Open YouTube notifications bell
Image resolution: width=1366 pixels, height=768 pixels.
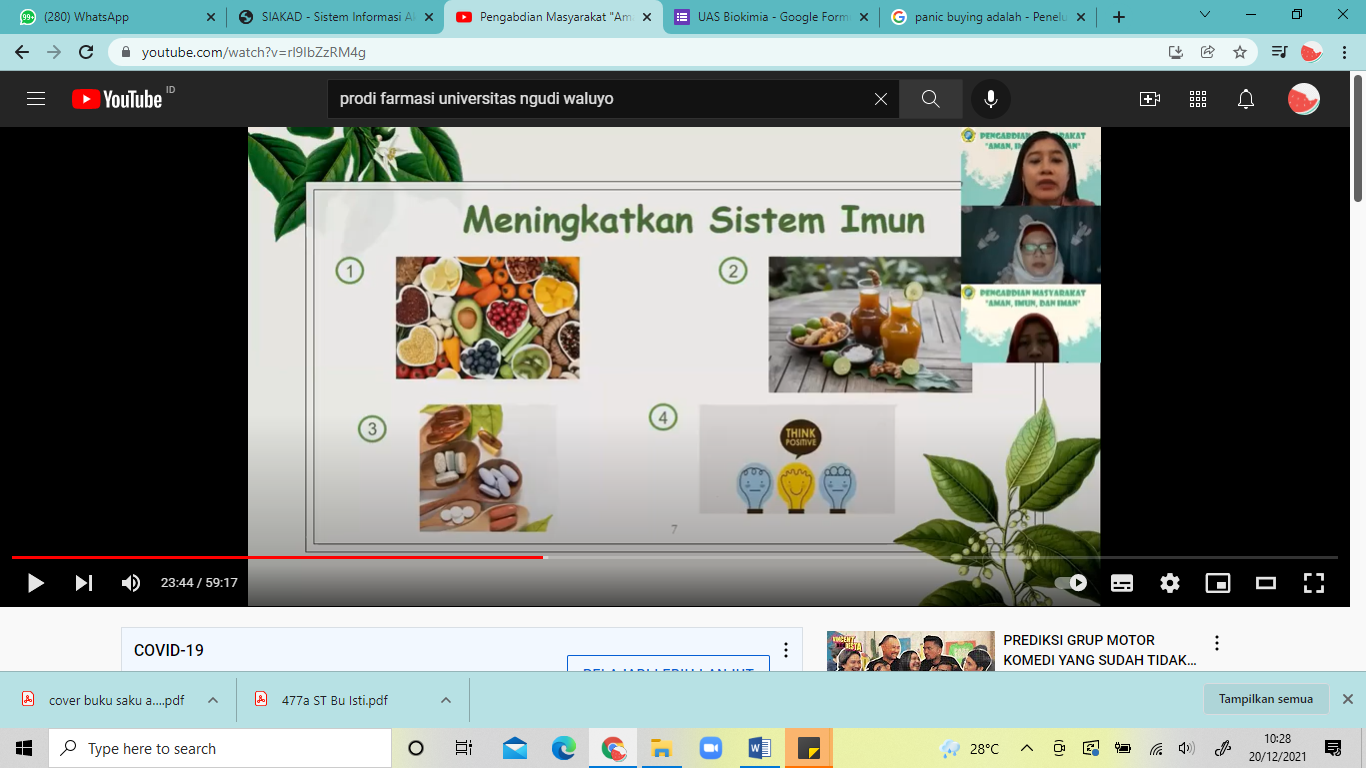[1246, 99]
